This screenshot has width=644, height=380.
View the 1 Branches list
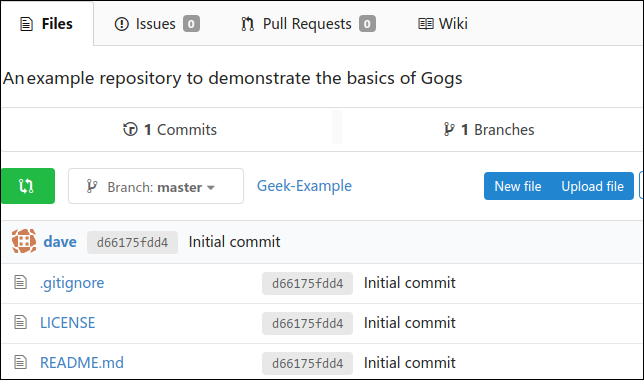coord(489,130)
